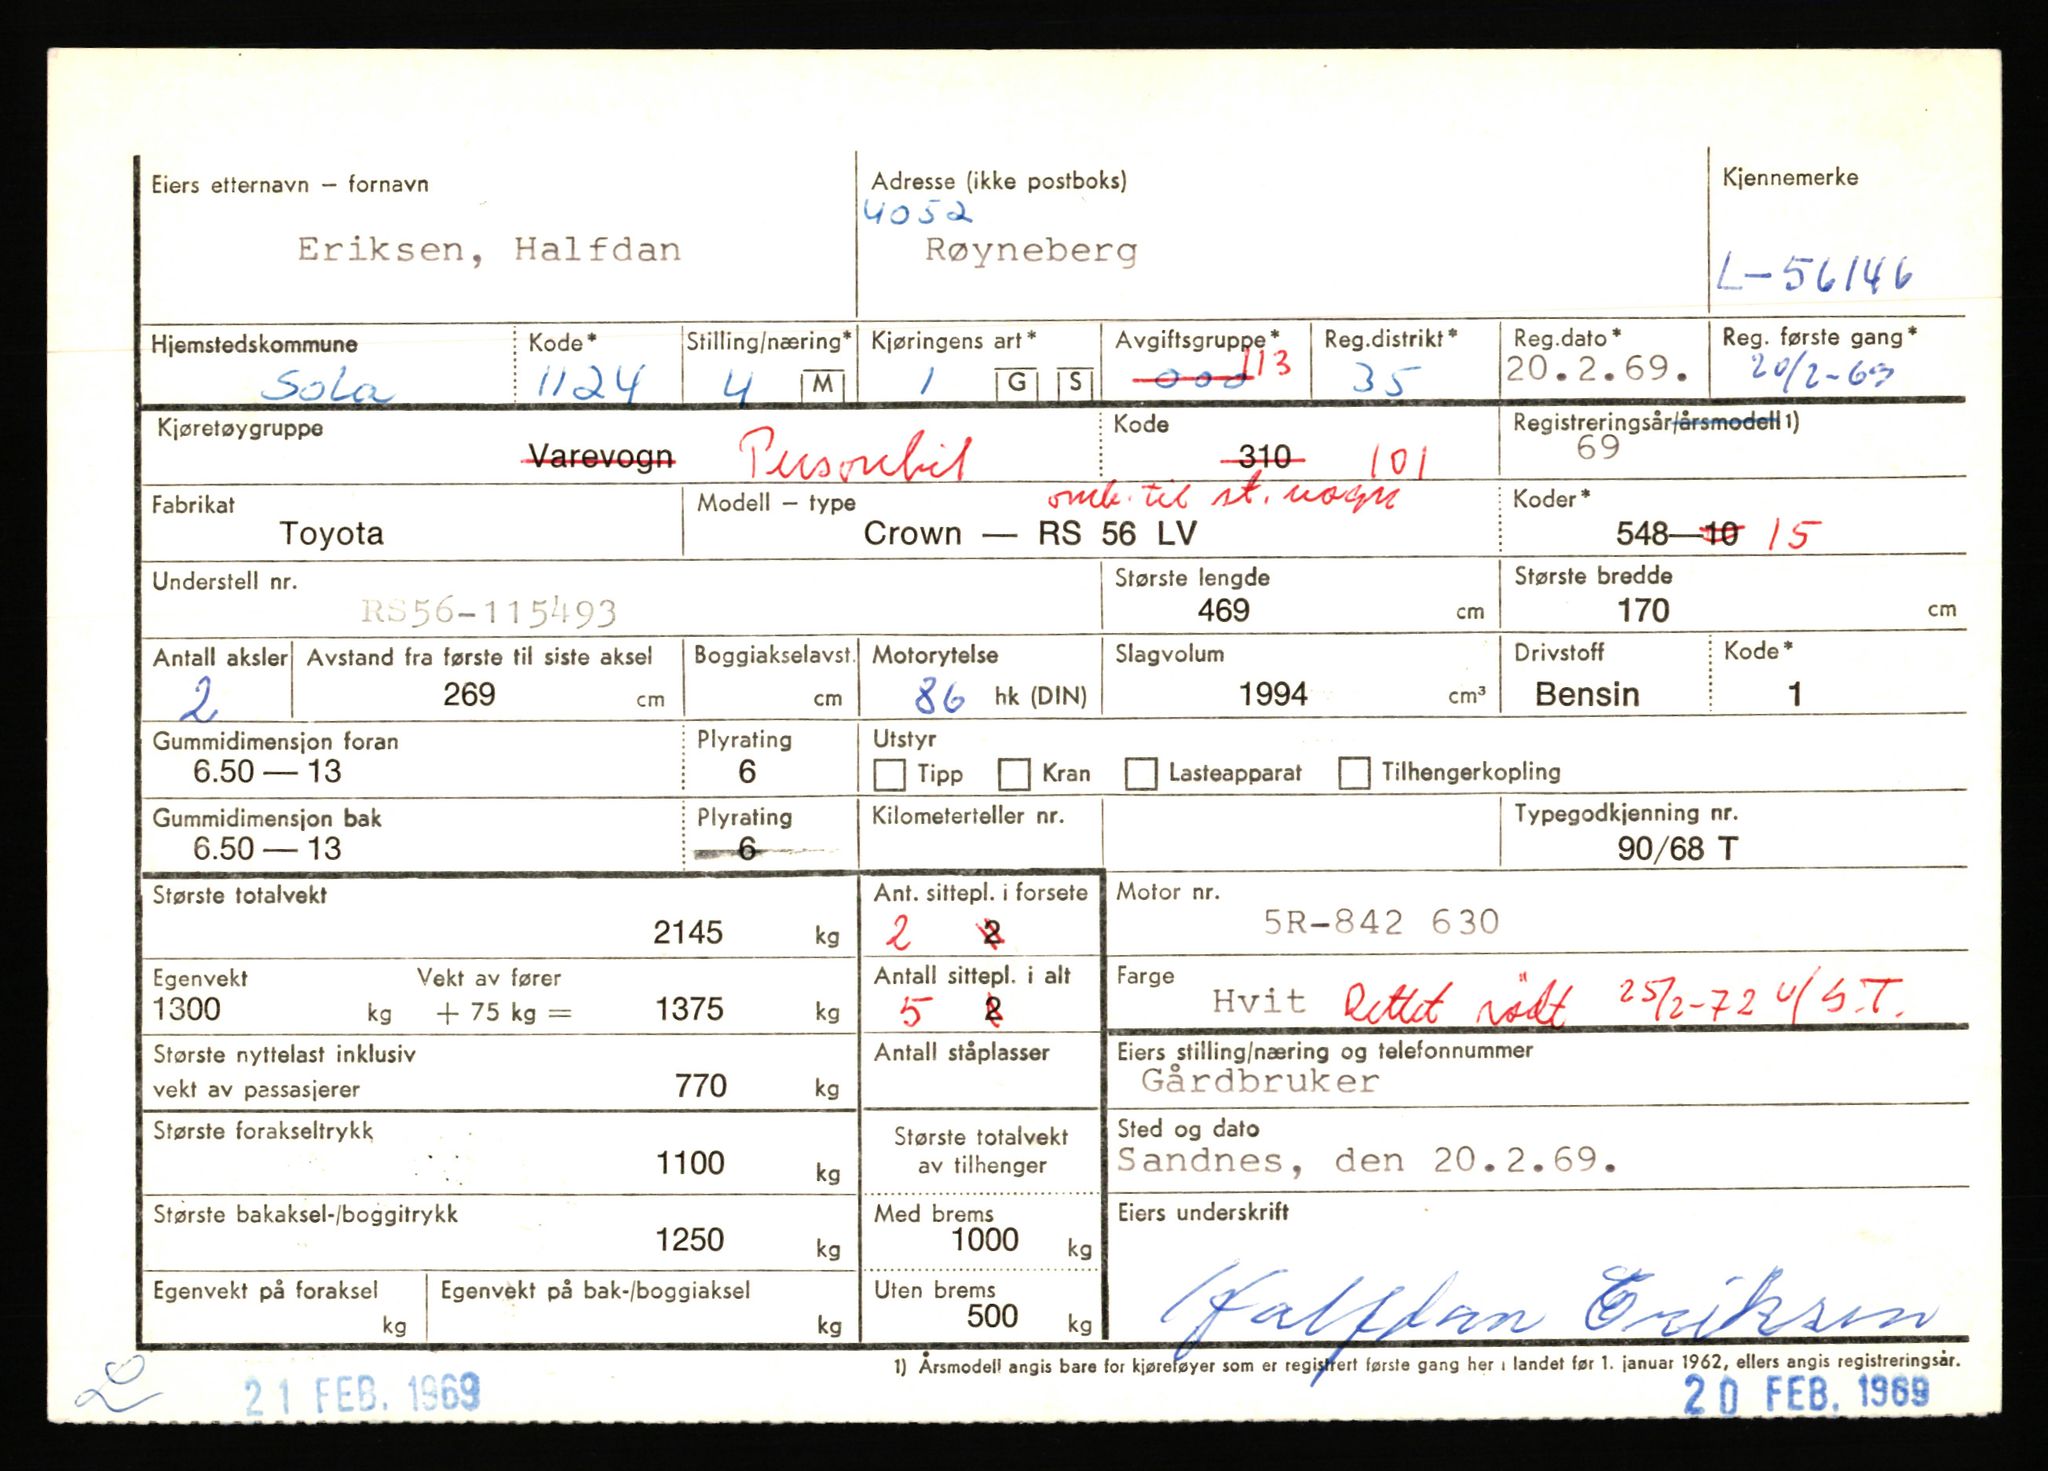Select Koder value 548
2048x1471 pixels.
click(1642, 534)
